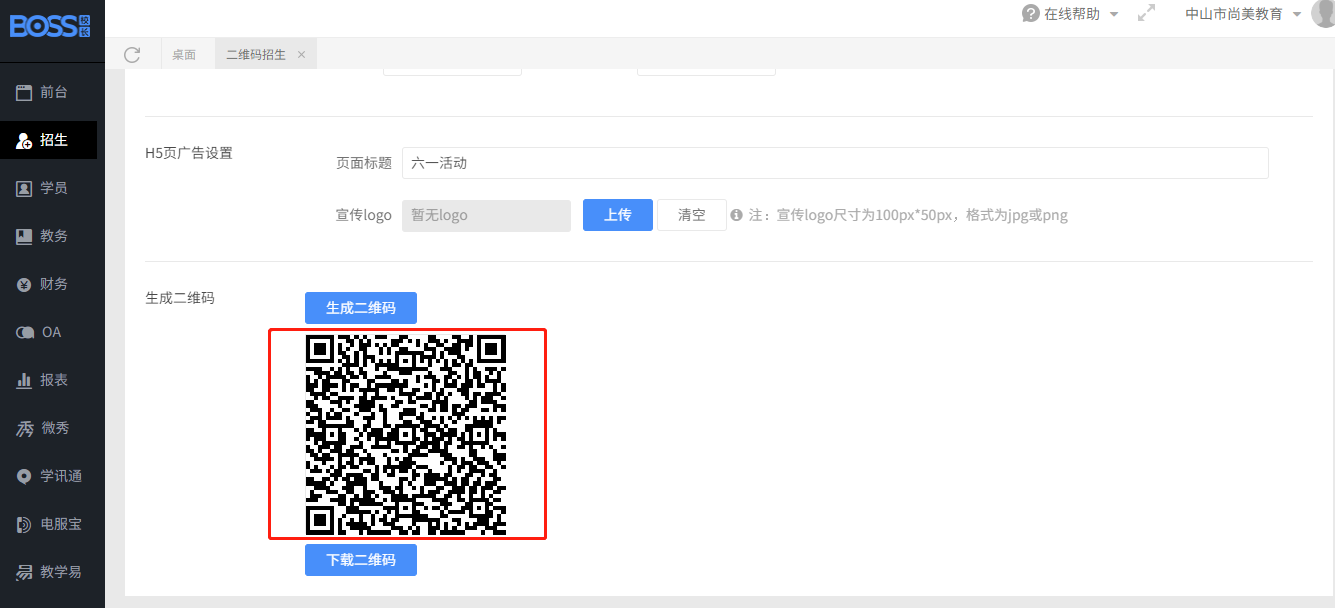Open the 中山市尚美教育 account dropdown
Image resolution: width=1335 pixels, height=608 pixels.
(x=1297, y=15)
